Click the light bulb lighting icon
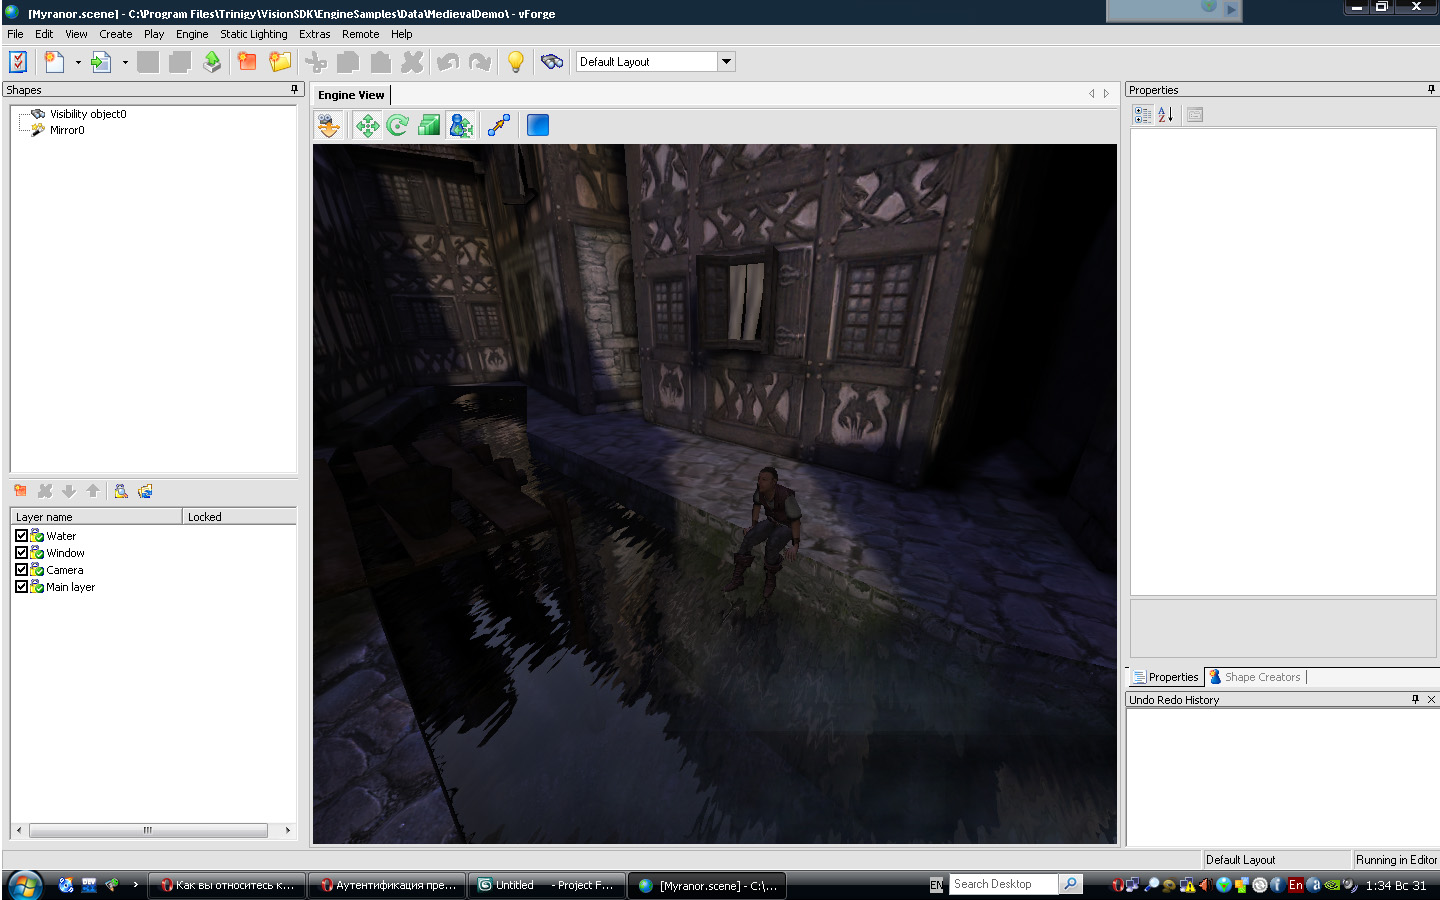The width and height of the screenshot is (1440, 900). [x=516, y=62]
